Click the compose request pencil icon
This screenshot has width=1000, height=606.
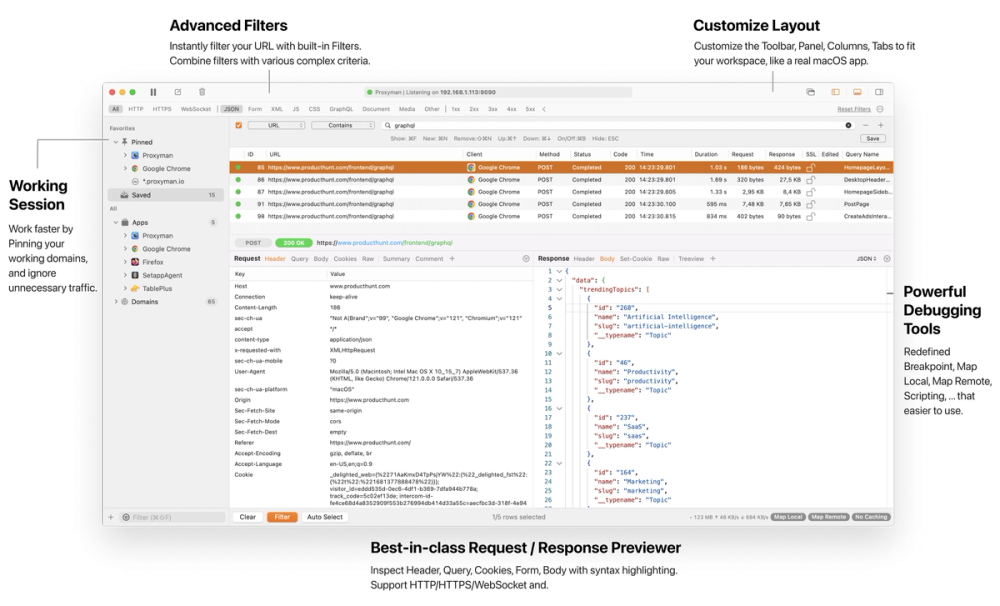click(x=178, y=92)
